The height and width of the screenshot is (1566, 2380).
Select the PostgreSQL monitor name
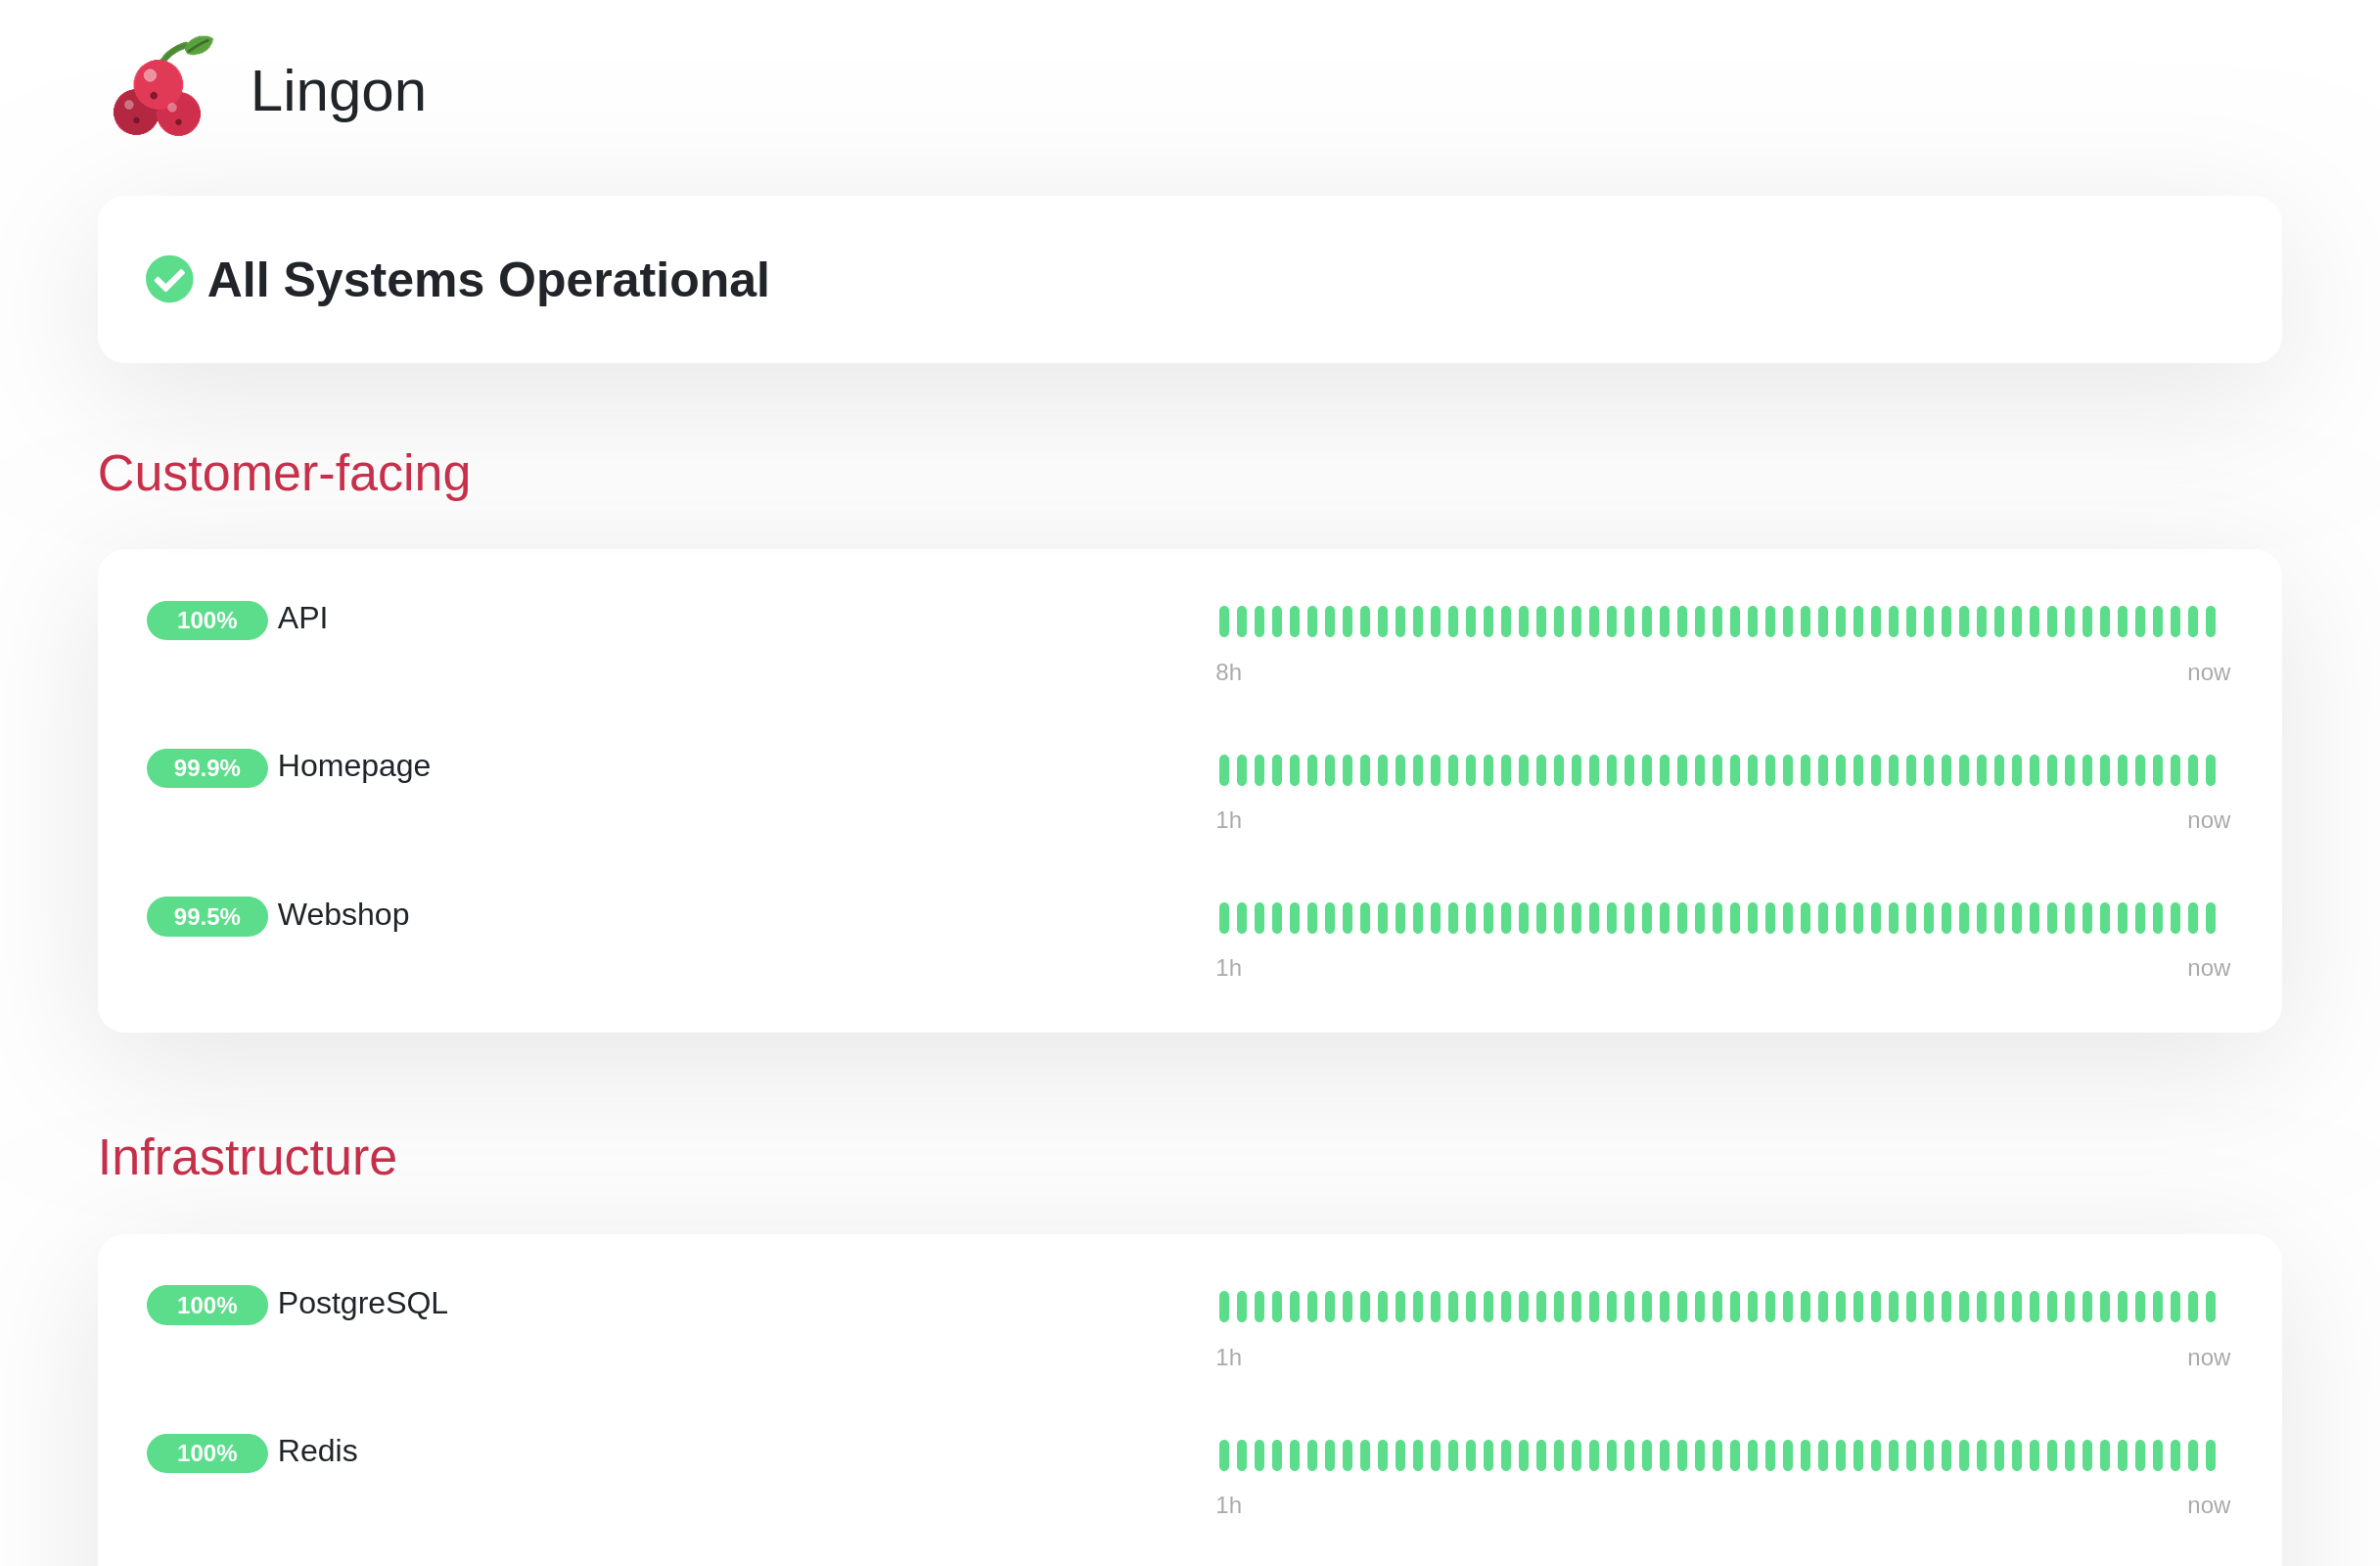point(363,1303)
